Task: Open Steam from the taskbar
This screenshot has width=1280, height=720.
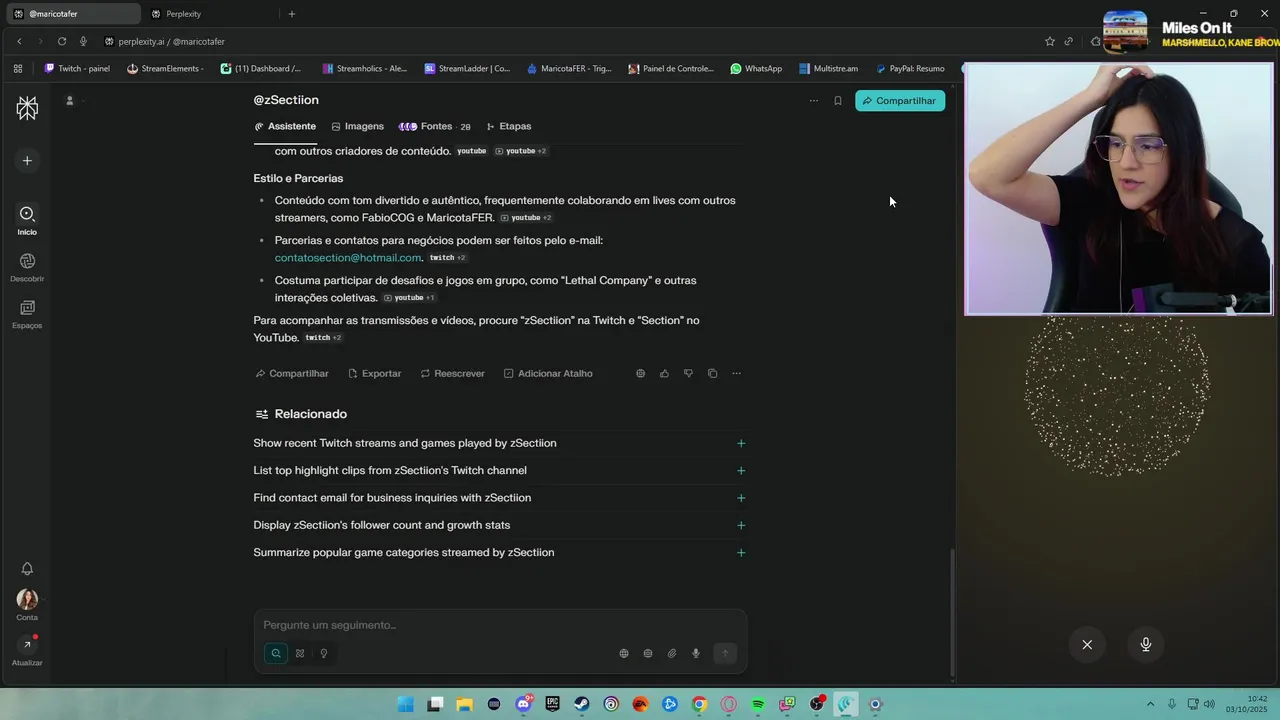Action: pyautogui.click(x=582, y=705)
